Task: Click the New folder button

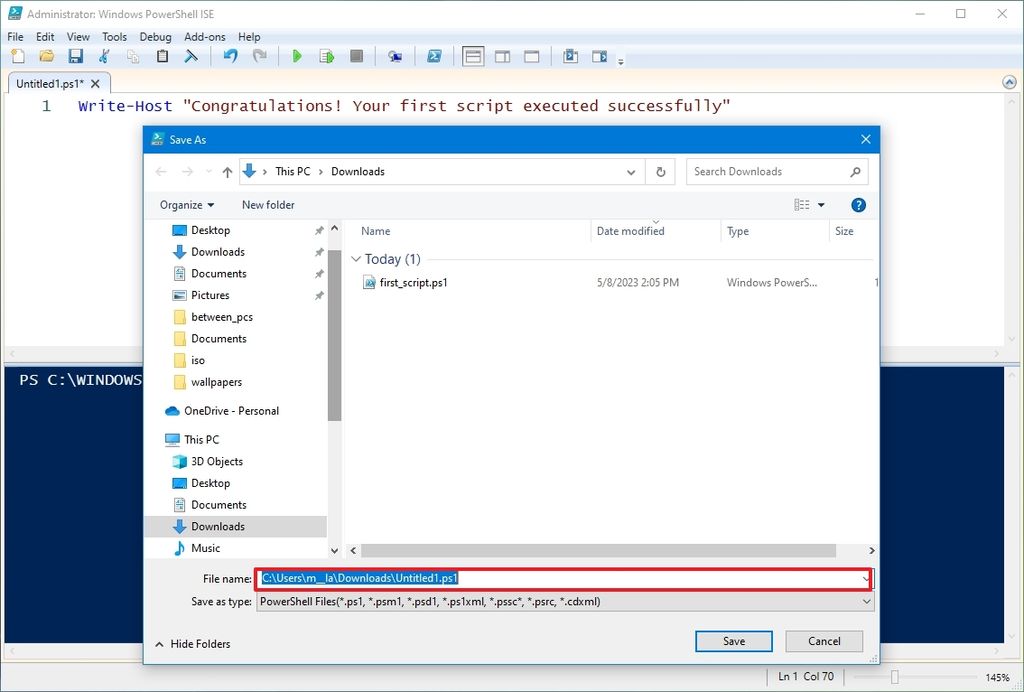Action: 268,205
